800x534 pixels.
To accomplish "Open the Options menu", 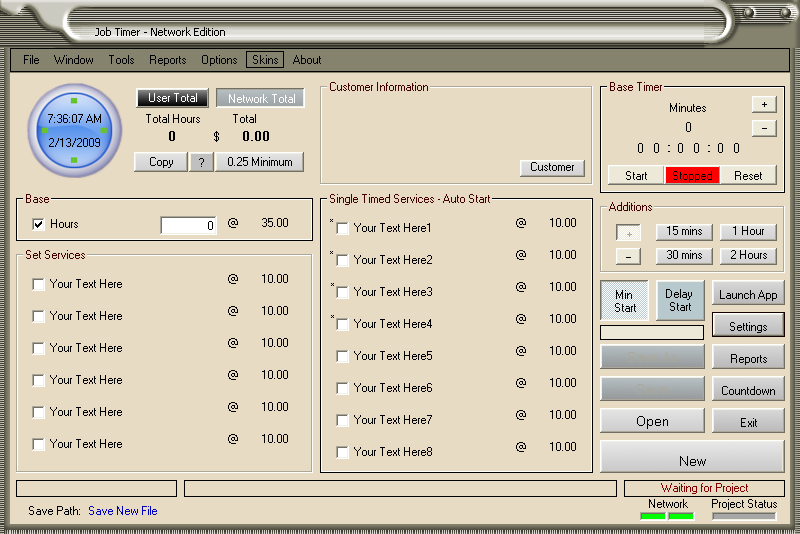I will coord(219,60).
